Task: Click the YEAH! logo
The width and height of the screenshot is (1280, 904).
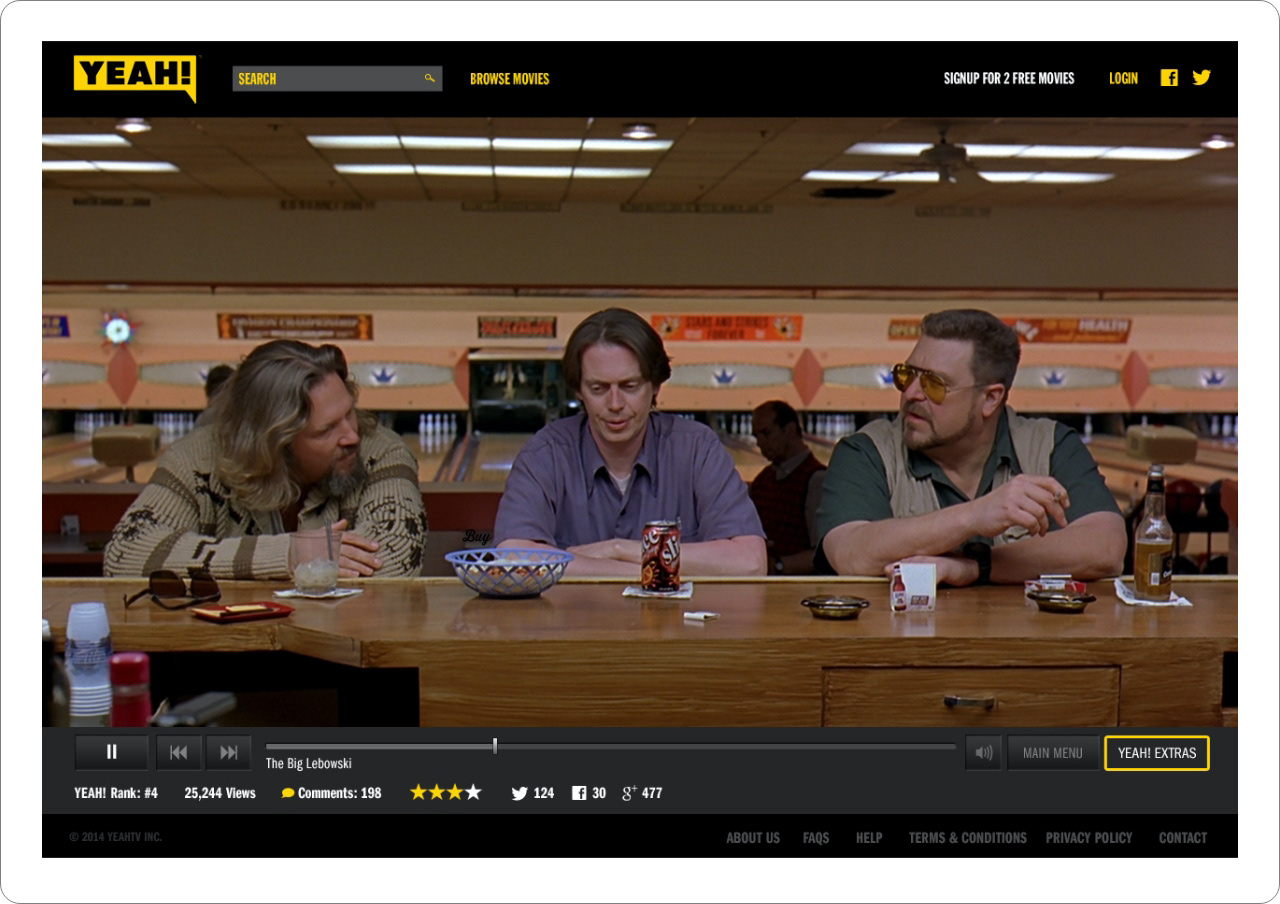Action: click(x=135, y=77)
